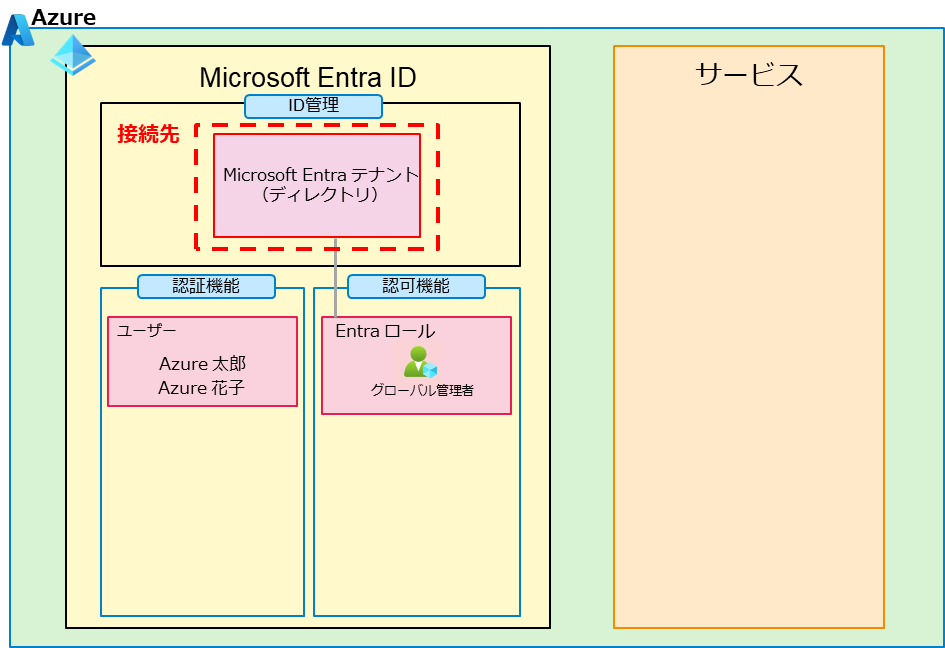Select the ID管理 label

[x=313, y=106]
